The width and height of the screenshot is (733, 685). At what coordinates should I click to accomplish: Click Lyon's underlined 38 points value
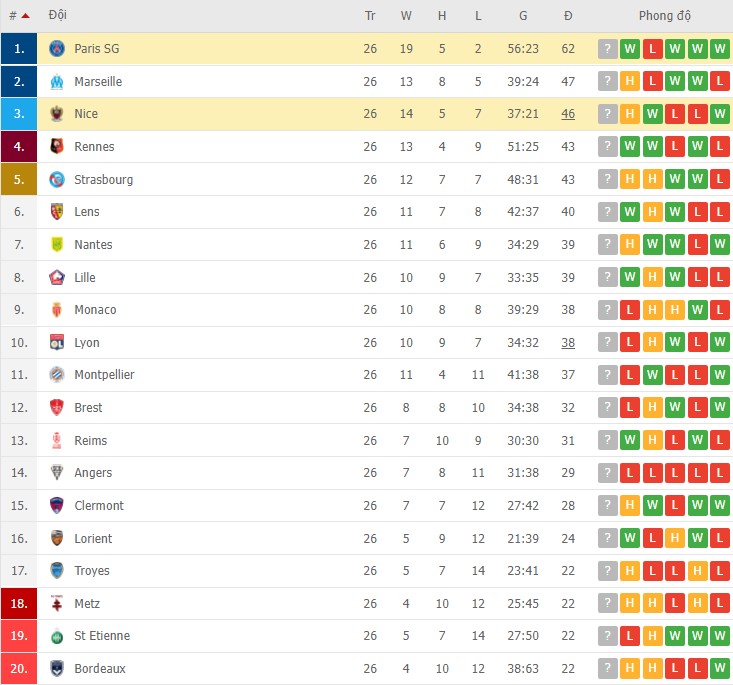click(x=568, y=343)
